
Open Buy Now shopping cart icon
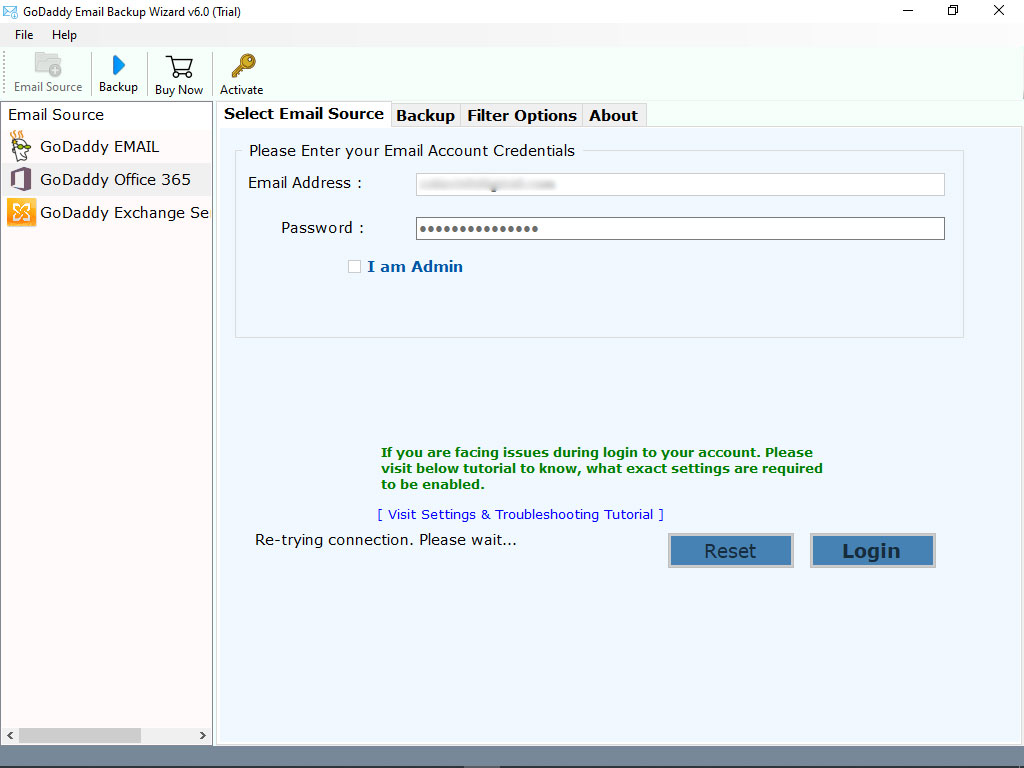[179, 67]
